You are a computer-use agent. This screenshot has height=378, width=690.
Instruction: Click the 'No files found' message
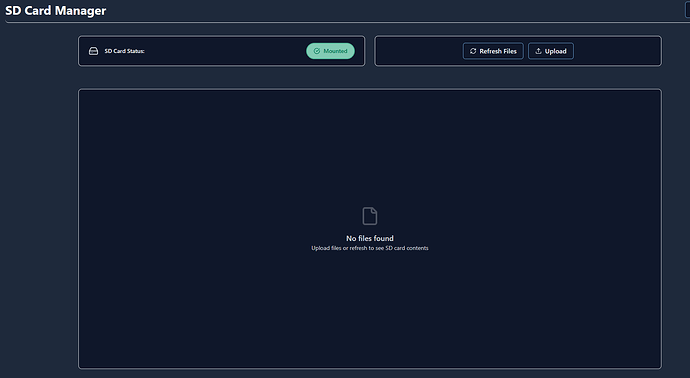pyautogui.click(x=370, y=238)
